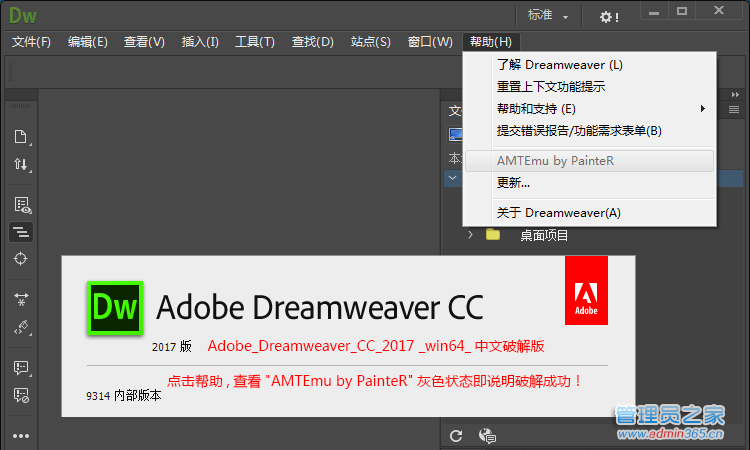Viewport: 750px width, 450px height.
Task: Click the Select Parent Tag icon
Action: [x=21, y=328]
